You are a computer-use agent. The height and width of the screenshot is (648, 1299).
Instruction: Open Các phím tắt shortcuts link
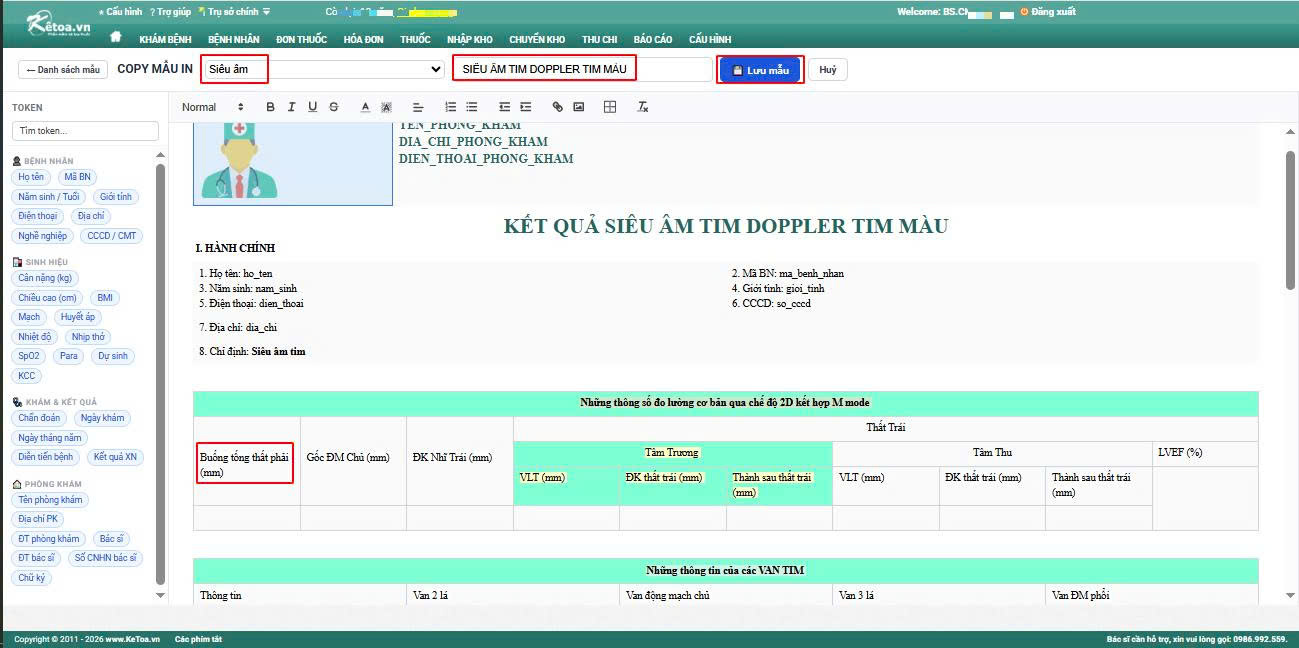point(198,638)
